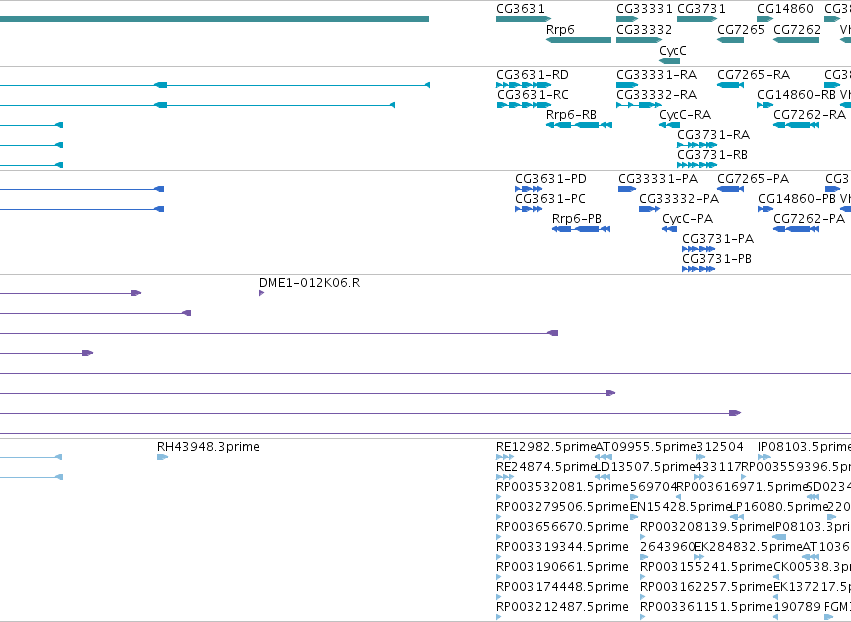Click the CG33331 gene label
Viewport: 851px width, 622px height.
(x=644, y=9)
